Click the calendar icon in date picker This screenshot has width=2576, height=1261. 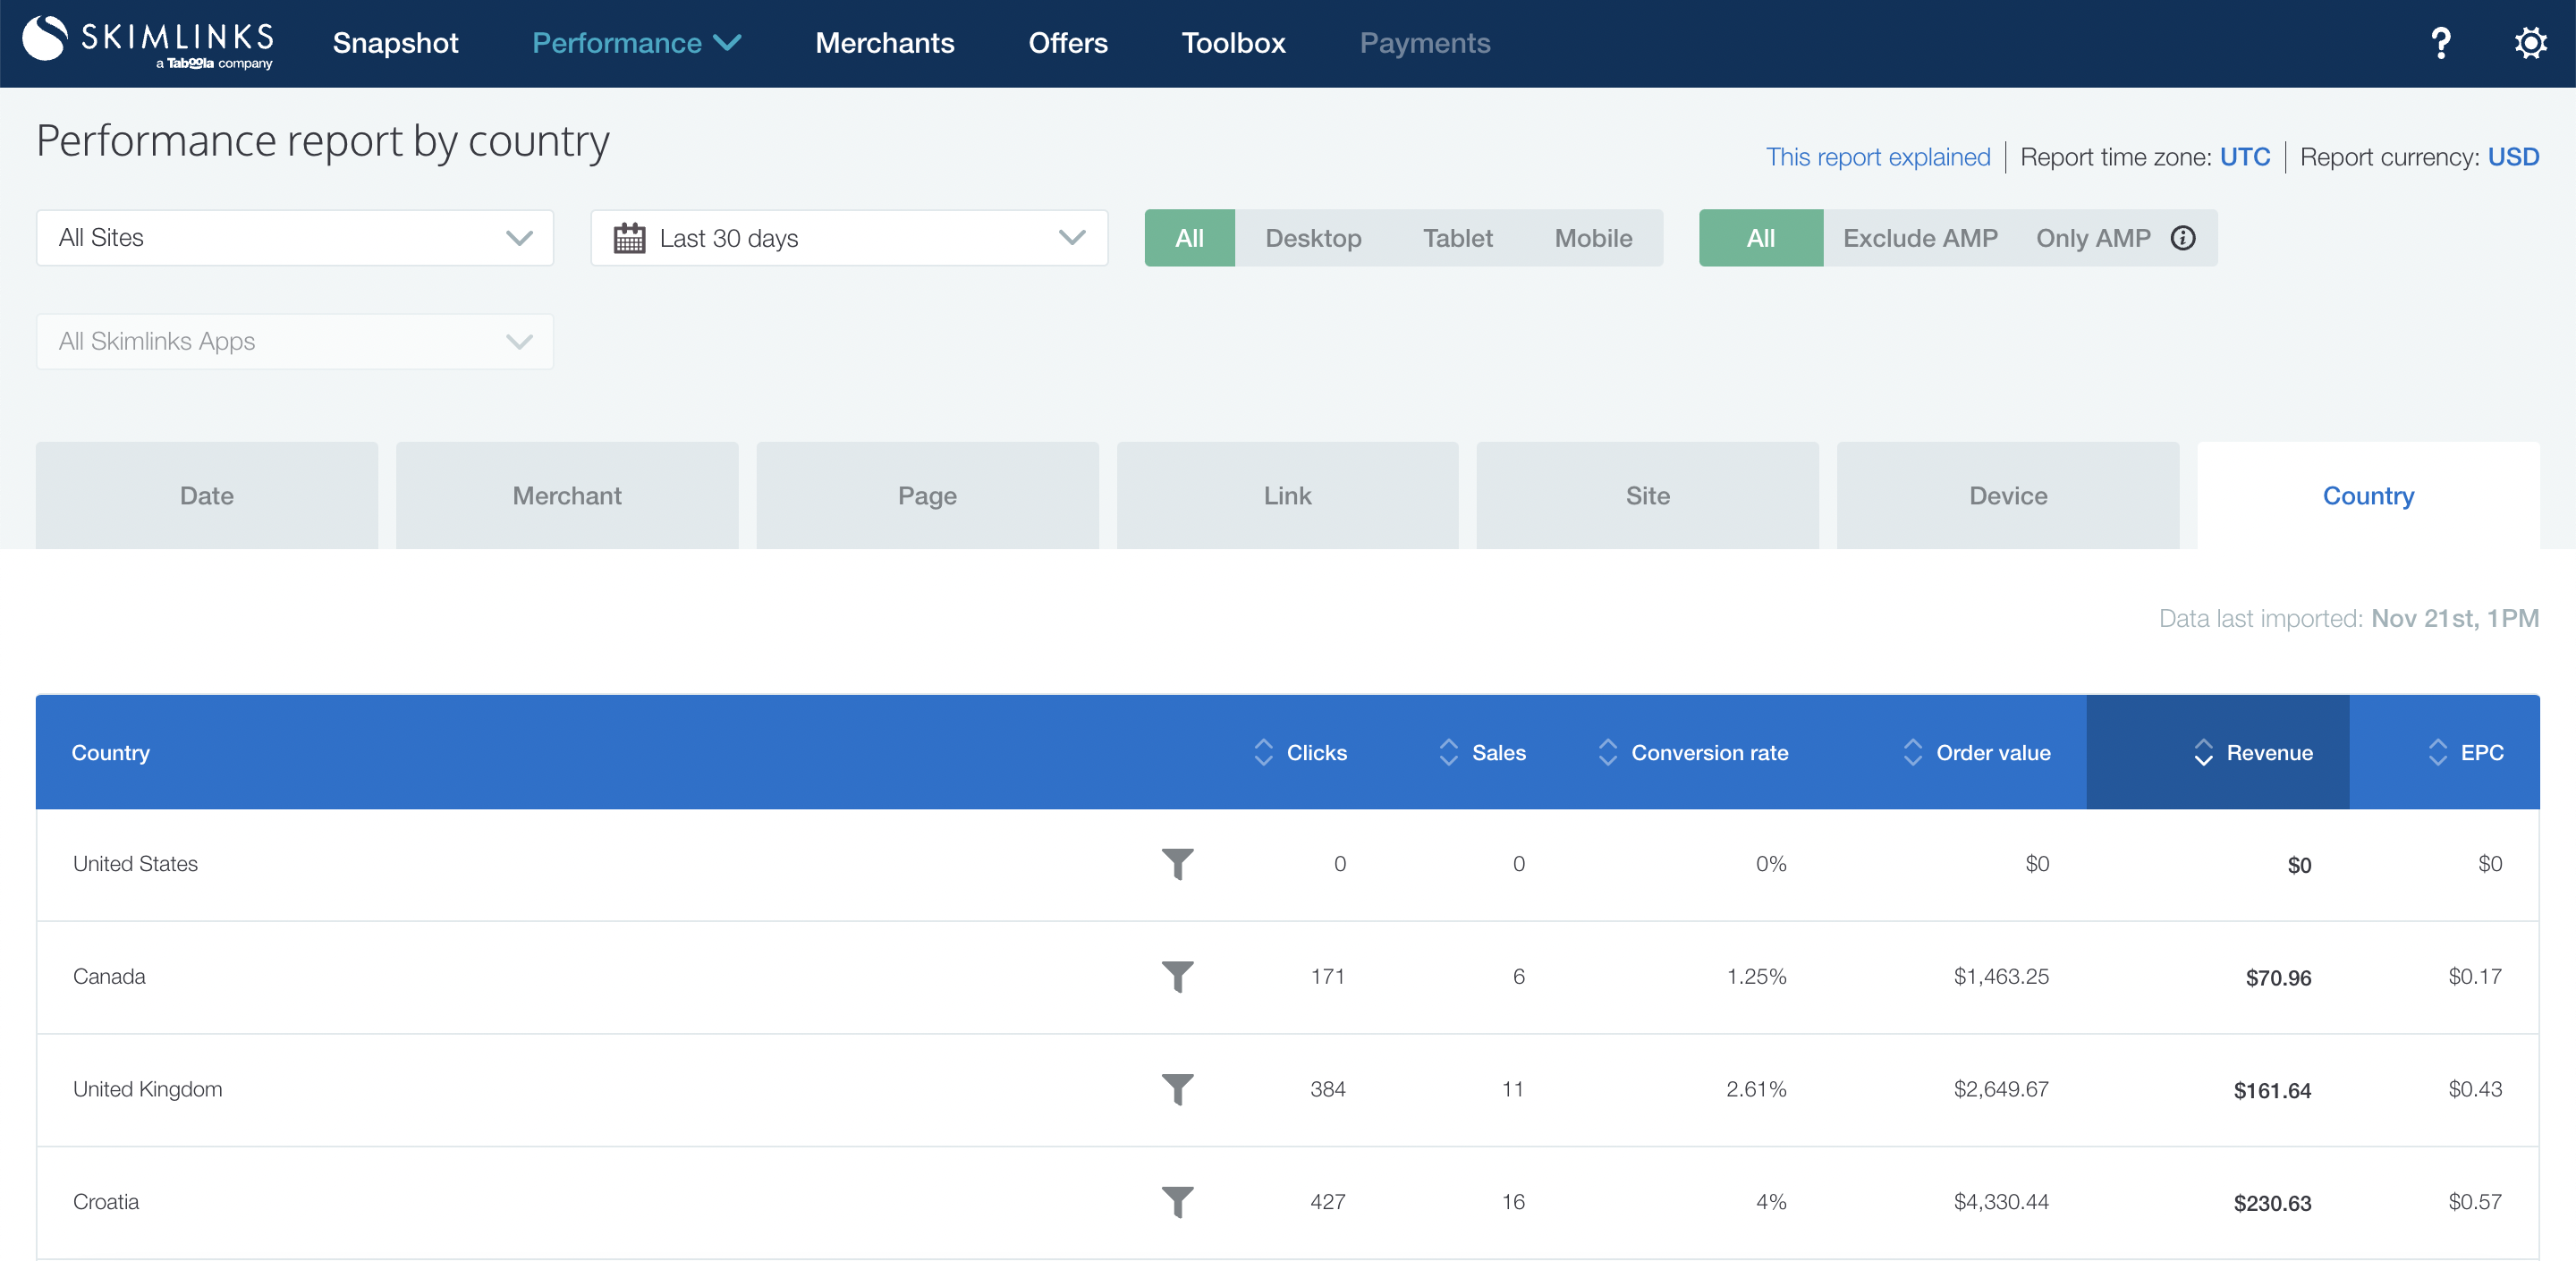629,238
